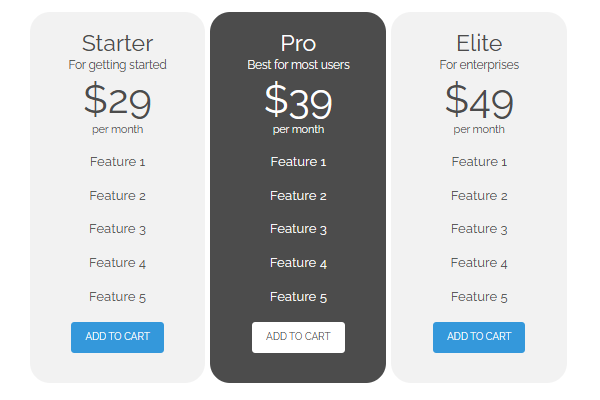Image resolution: width=600 pixels, height=400 pixels.
Task: Click "For getting started" subtitle
Action: [x=117, y=65]
